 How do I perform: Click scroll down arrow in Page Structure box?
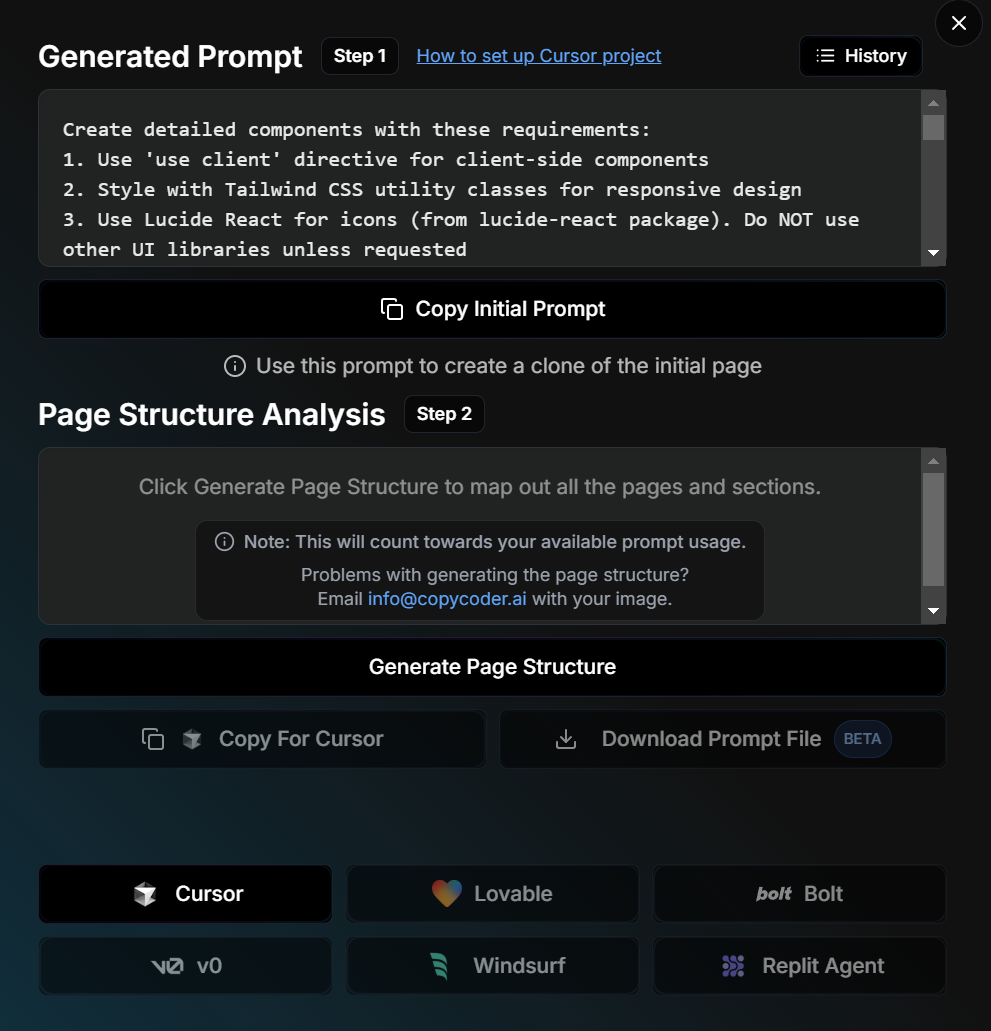[933, 611]
